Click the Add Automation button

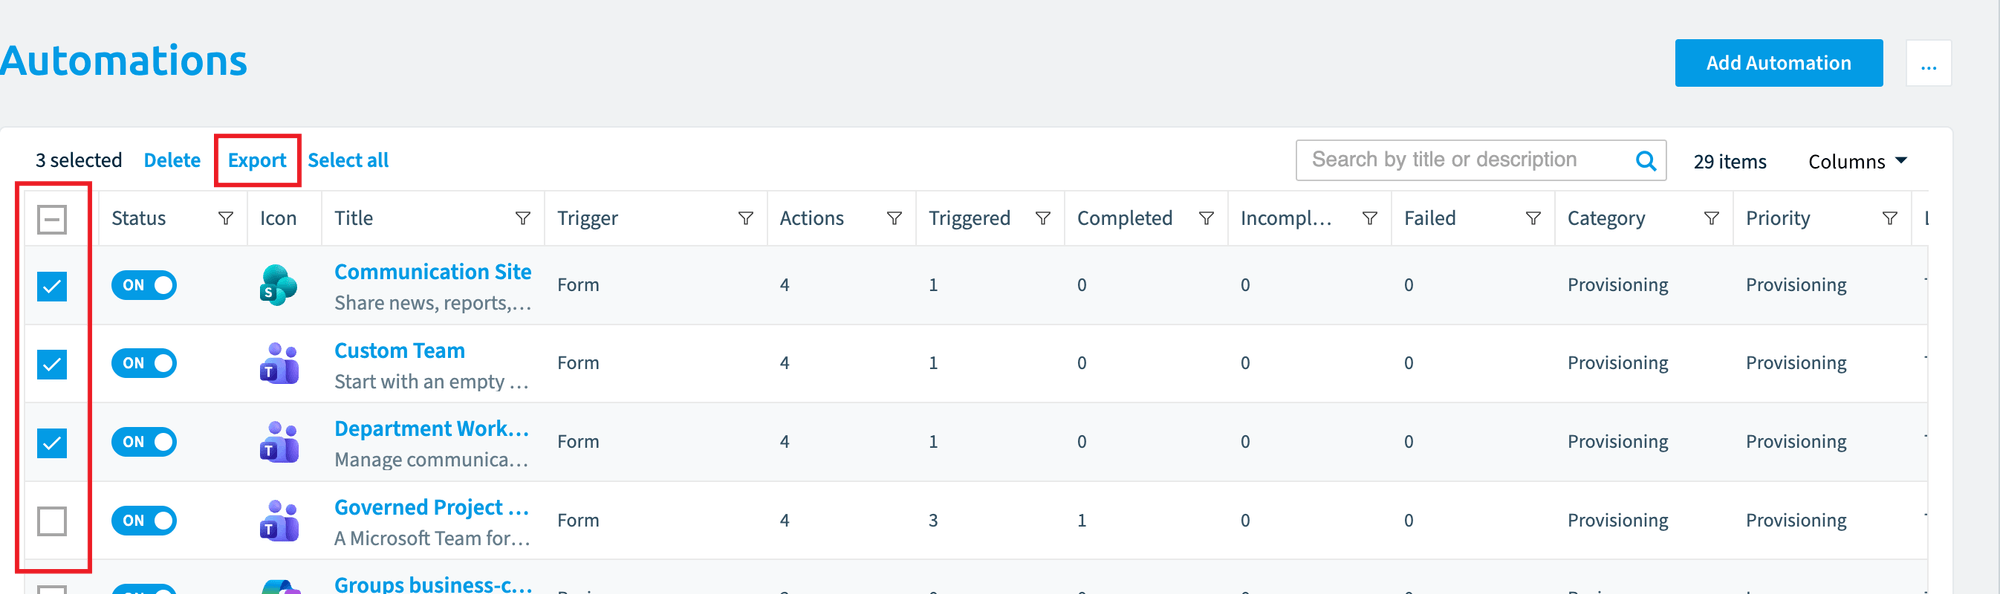(x=1779, y=63)
